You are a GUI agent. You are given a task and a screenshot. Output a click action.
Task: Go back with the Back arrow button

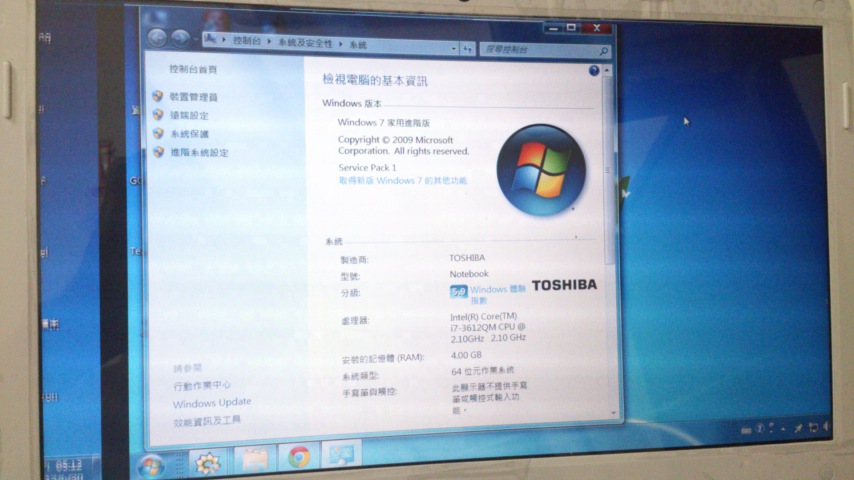point(157,38)
